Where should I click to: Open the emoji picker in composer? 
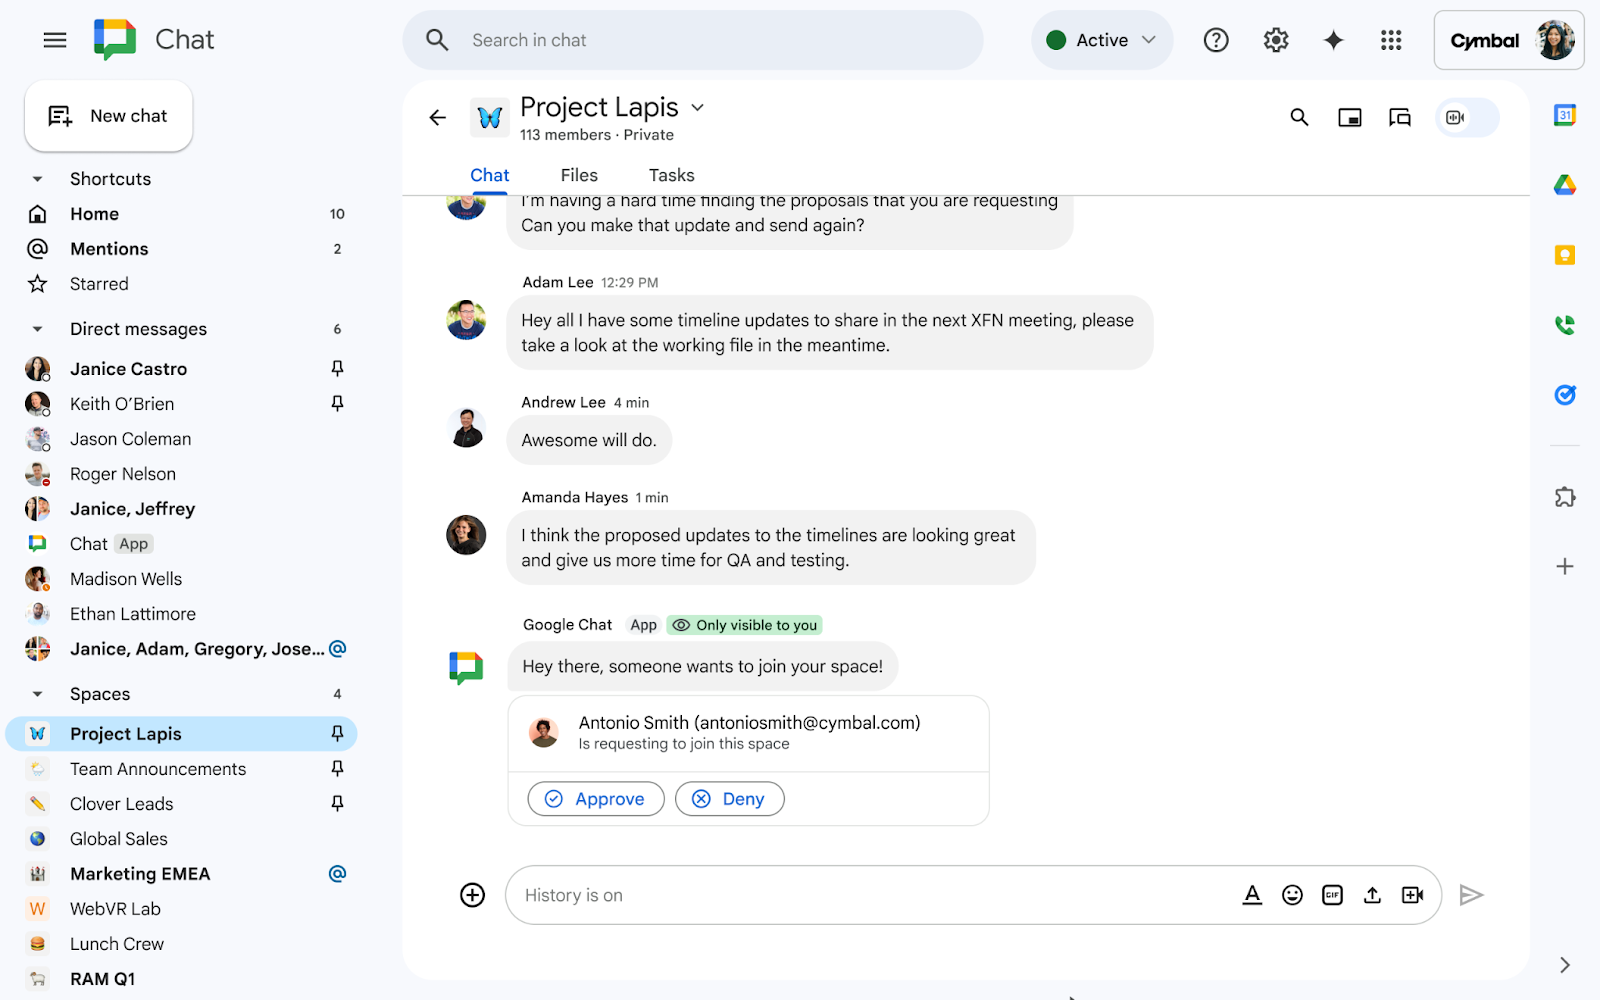pos(1292,895)
